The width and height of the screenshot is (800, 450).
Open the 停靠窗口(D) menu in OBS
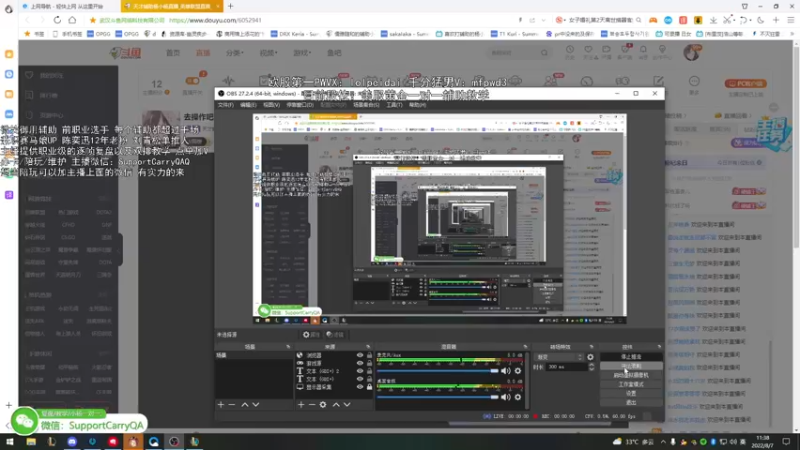tap(300, 105)
